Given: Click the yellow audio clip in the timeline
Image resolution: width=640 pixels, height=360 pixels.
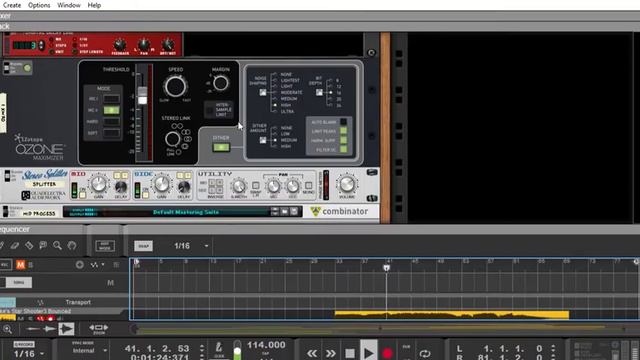Looking at the screenshot, I should point(451,314).
